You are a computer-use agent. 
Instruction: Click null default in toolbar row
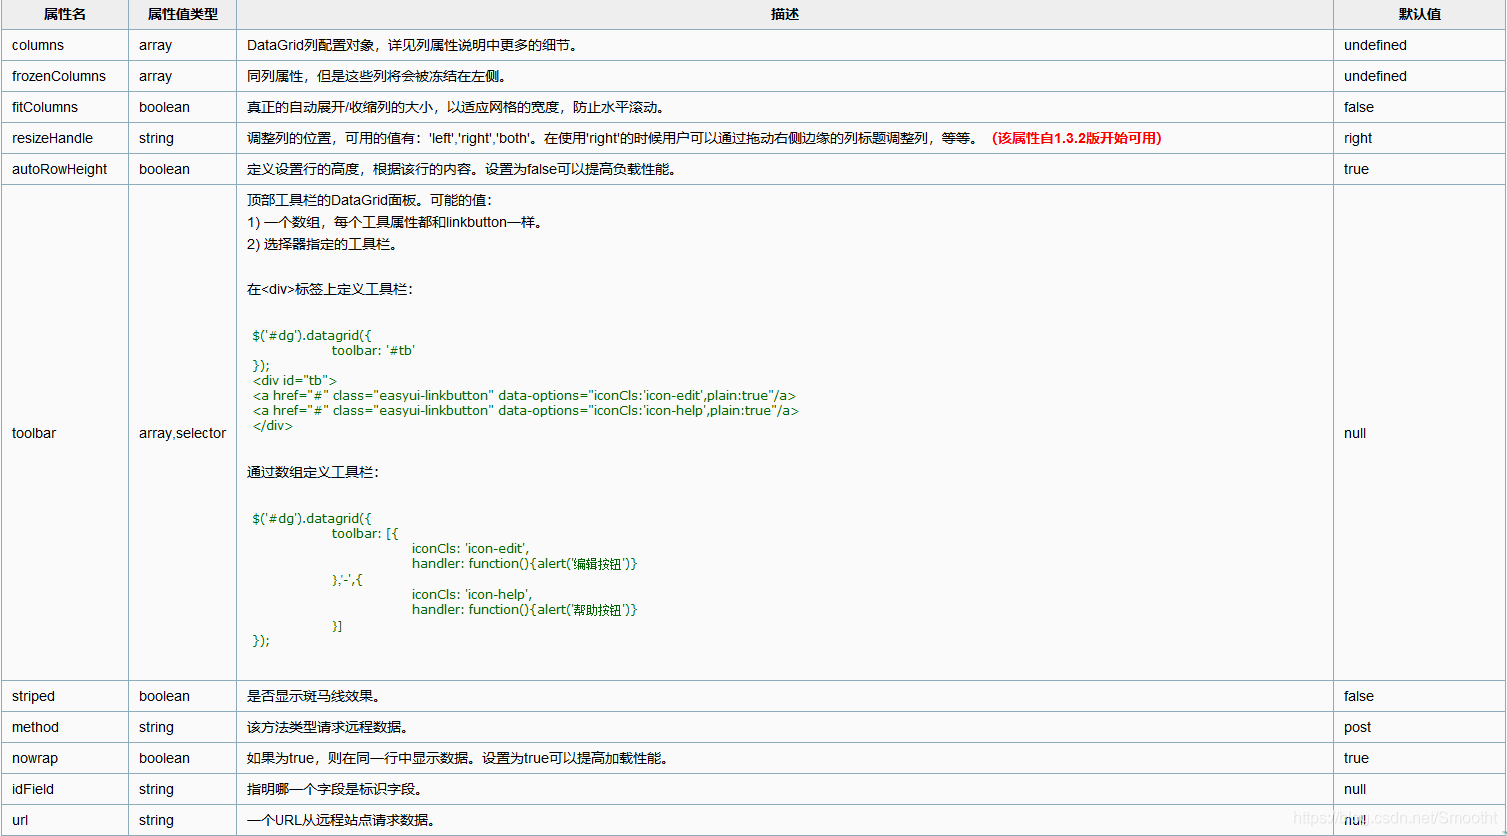[1355, 433]
